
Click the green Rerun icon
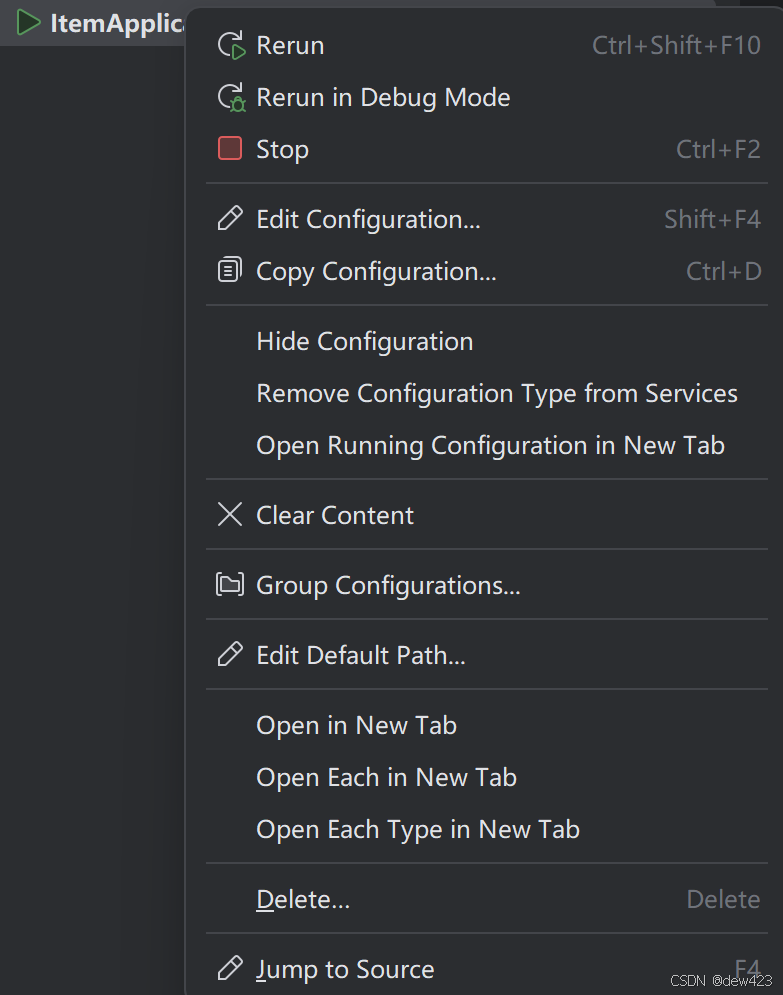tap(230, 45)
